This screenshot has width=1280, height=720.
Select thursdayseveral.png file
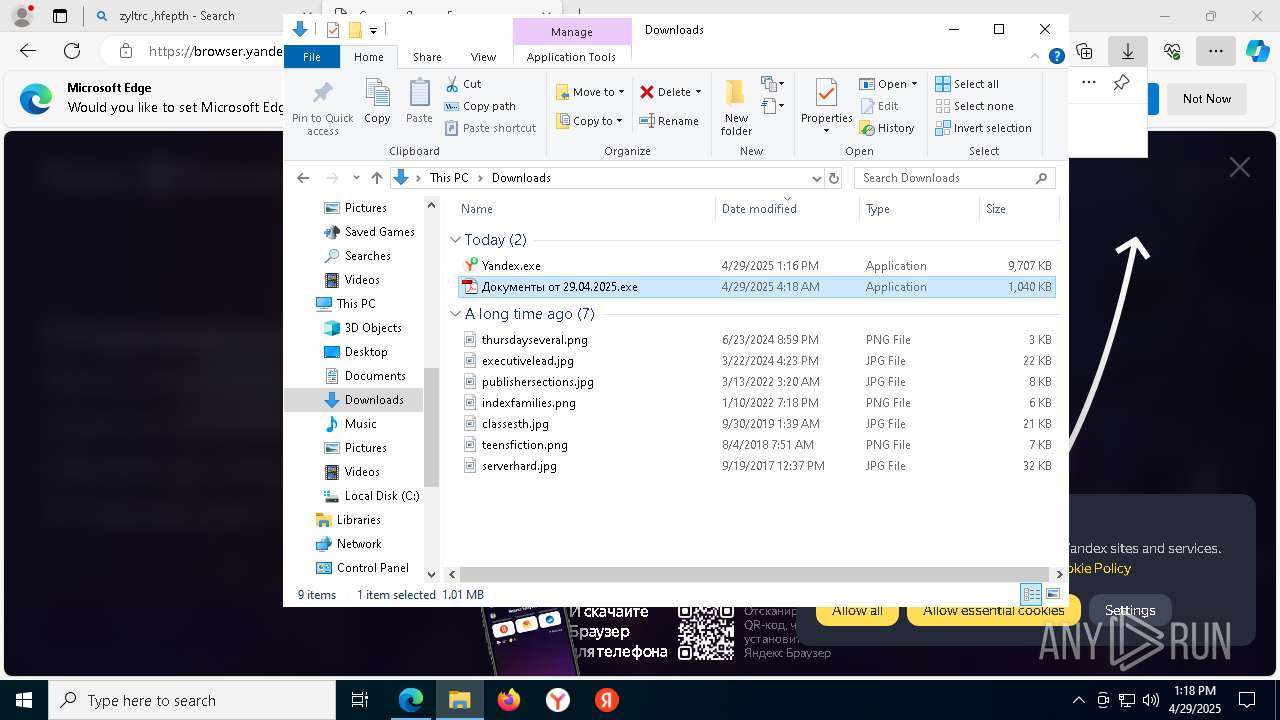coord(756,340)
